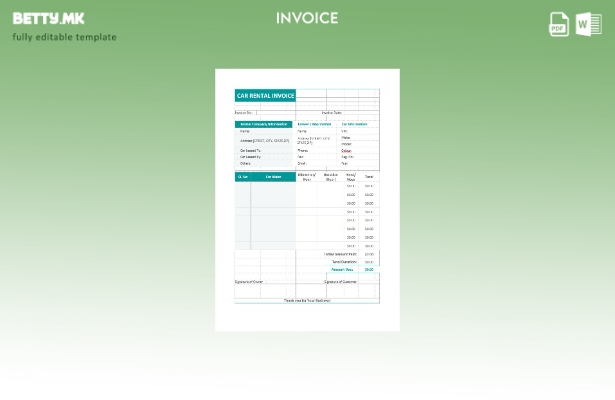Click the BETTY.MK logo
The image size is (615, 400).
(x=48, y=18)
